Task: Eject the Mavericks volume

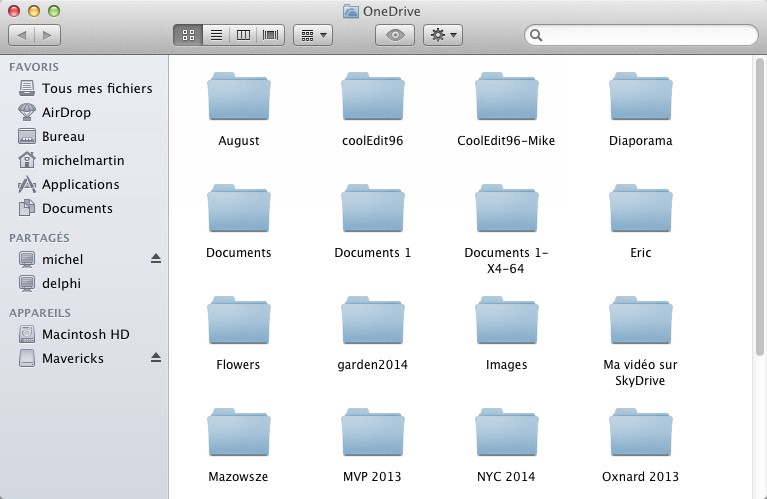Action: click(x=155, y=358)
